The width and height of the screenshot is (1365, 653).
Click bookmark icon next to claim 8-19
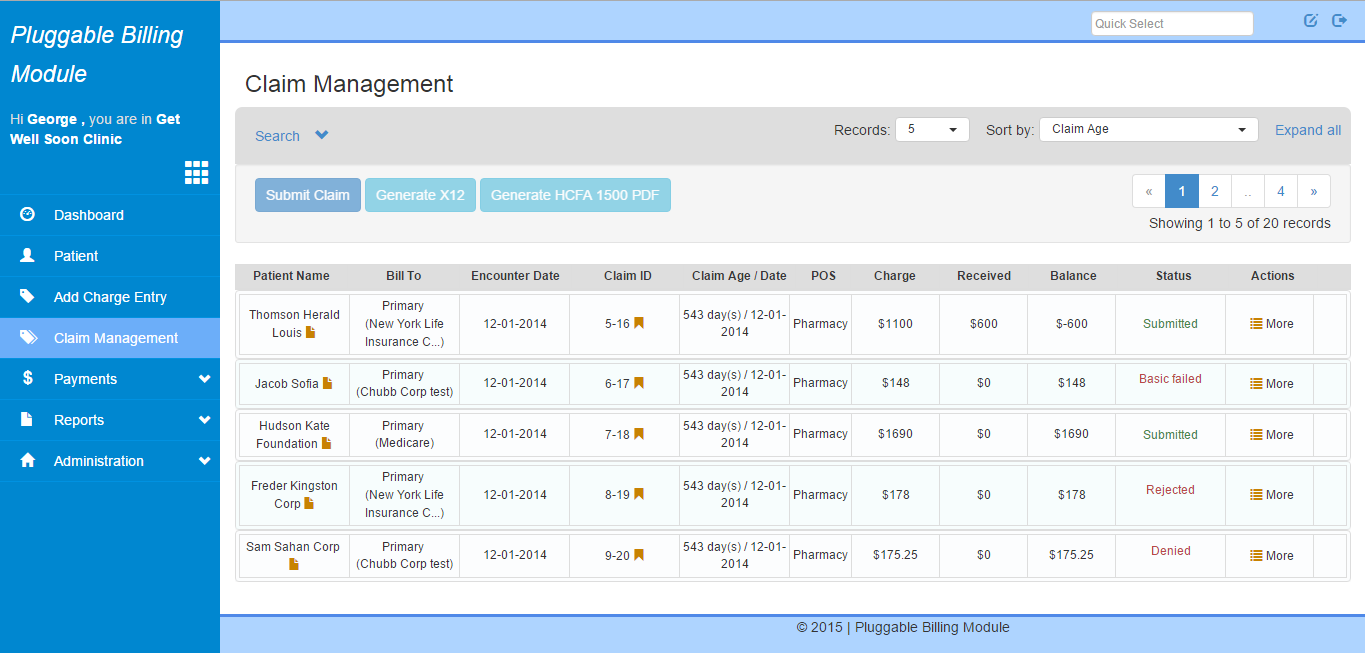(x=639, y=494)
